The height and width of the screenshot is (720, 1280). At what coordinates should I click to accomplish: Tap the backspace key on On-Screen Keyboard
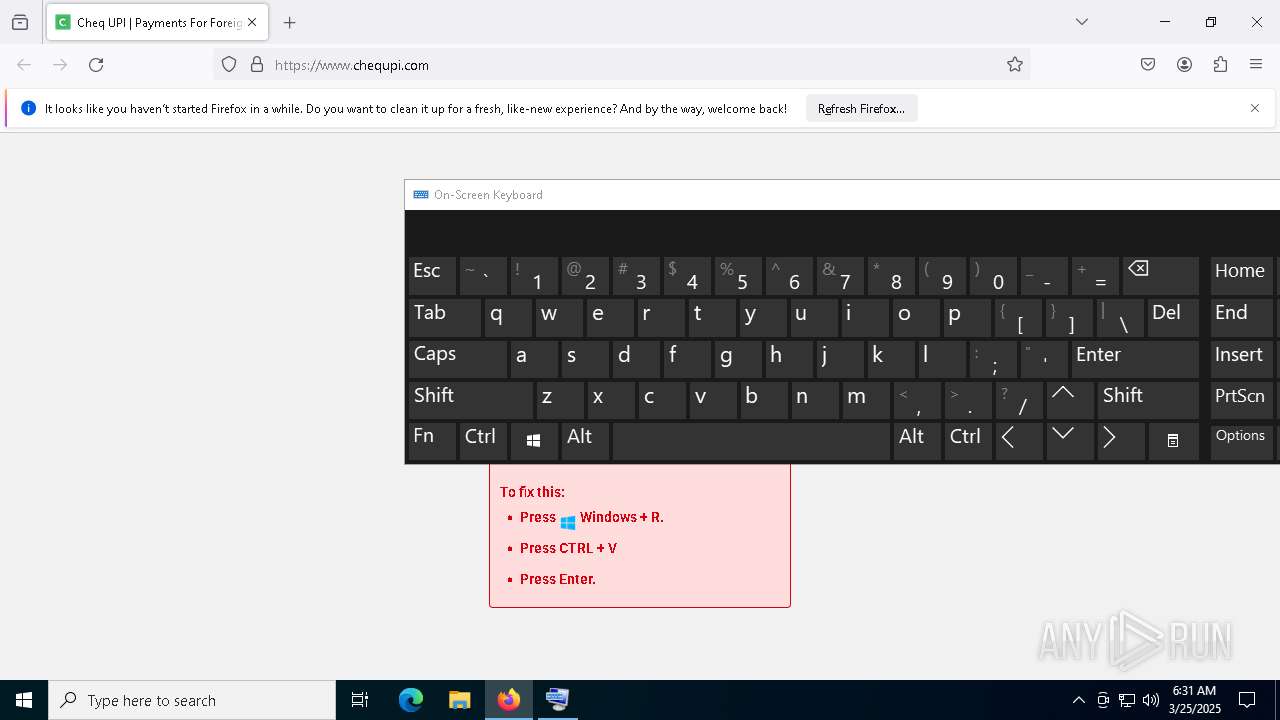1161,275
